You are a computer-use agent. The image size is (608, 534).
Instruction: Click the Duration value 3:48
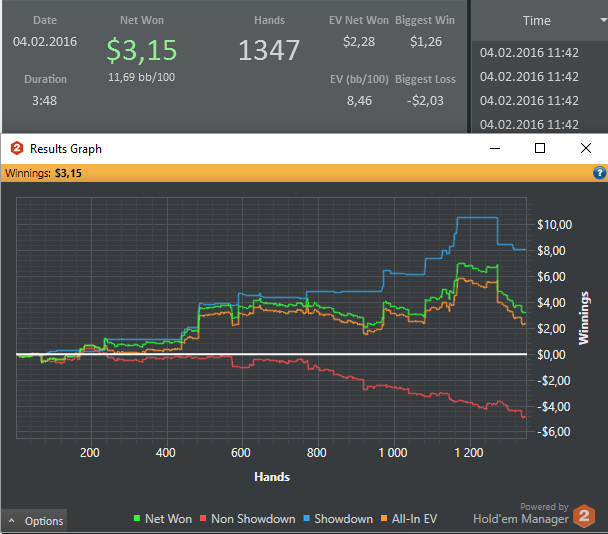(44, 101)
